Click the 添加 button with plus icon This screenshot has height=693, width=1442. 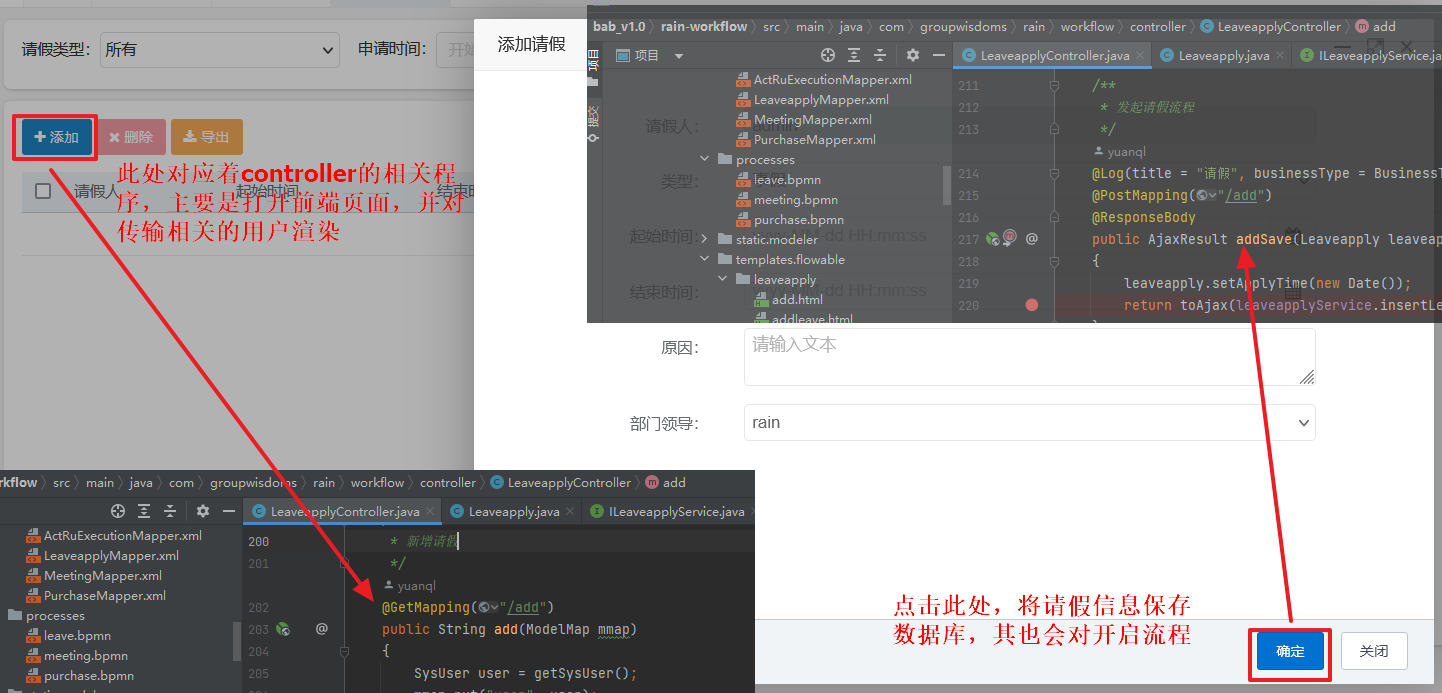pyautogui.click(x=56, y=137)
